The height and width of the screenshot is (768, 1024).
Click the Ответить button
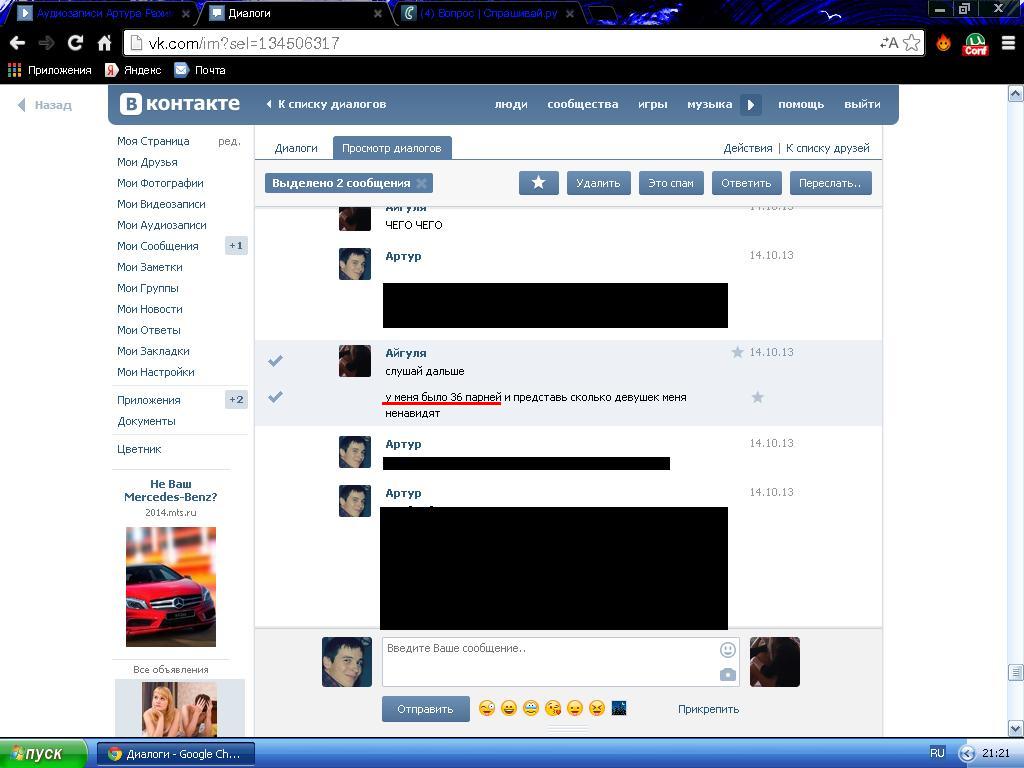coord(746,183)
